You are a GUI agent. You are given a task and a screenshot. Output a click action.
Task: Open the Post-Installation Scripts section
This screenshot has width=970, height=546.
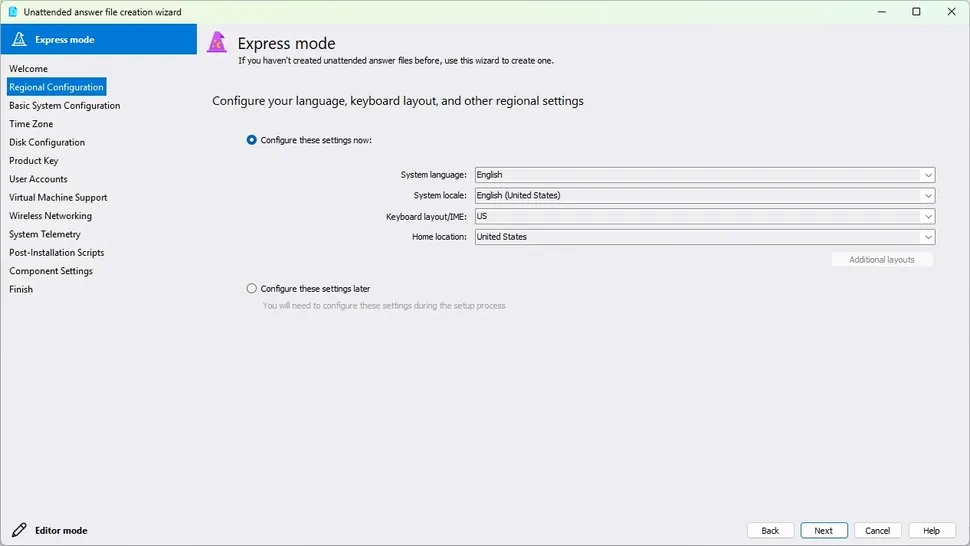point(56,253)
